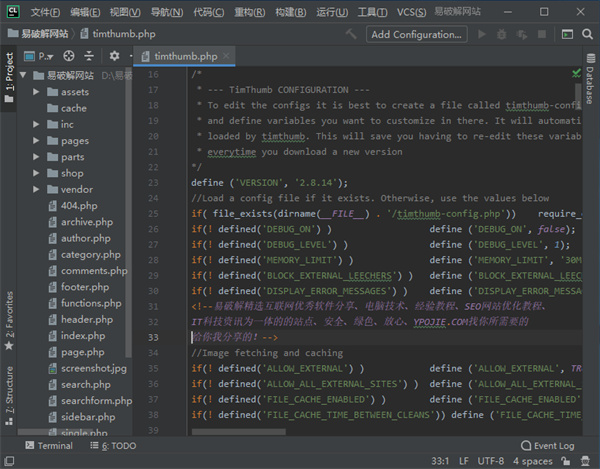This screenshot has width=600, height=469.
Task: Open the 重构(R) menu
Action: pos(250,12)
